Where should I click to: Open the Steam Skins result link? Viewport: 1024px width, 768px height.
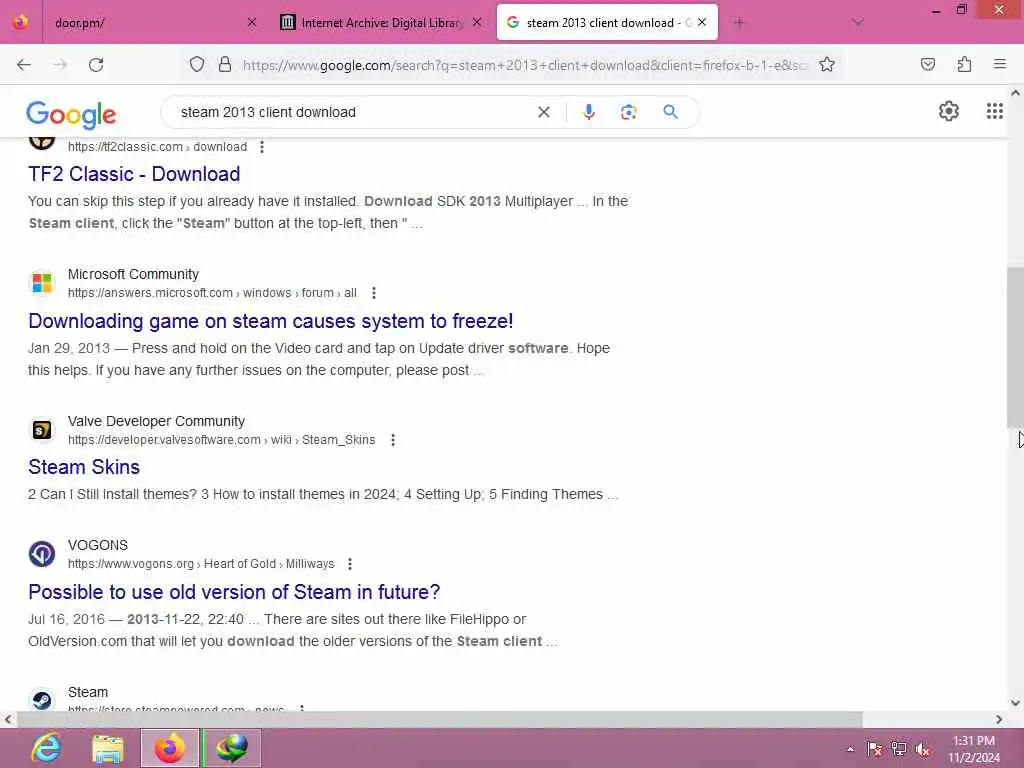pyautogui.click(x=84, y=467)
